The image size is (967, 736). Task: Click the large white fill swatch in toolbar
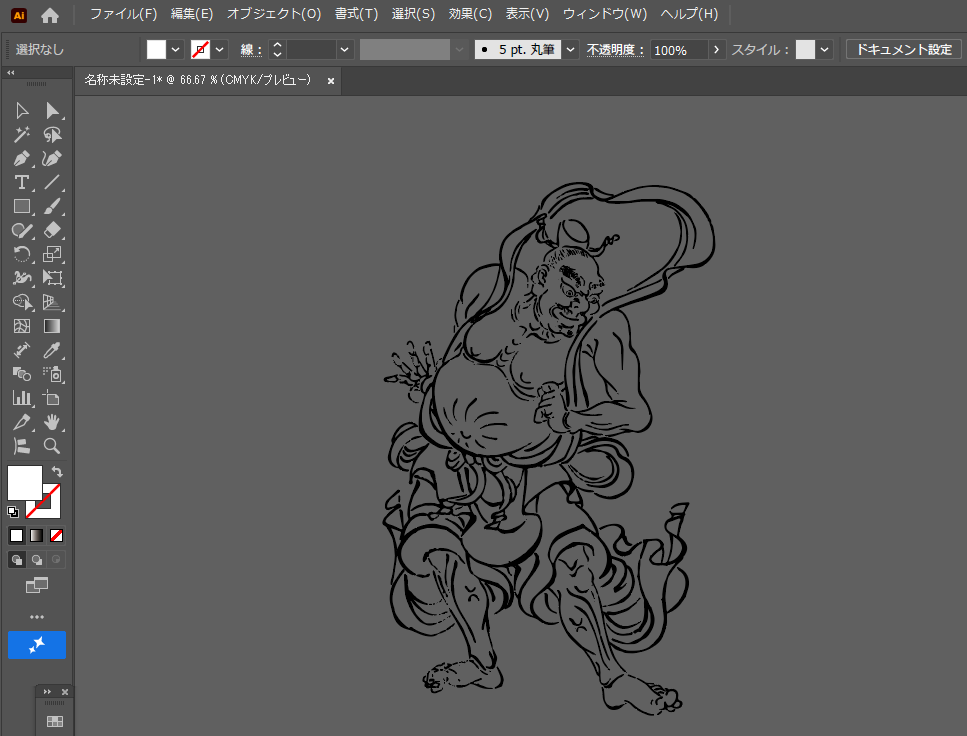[25, 483]
